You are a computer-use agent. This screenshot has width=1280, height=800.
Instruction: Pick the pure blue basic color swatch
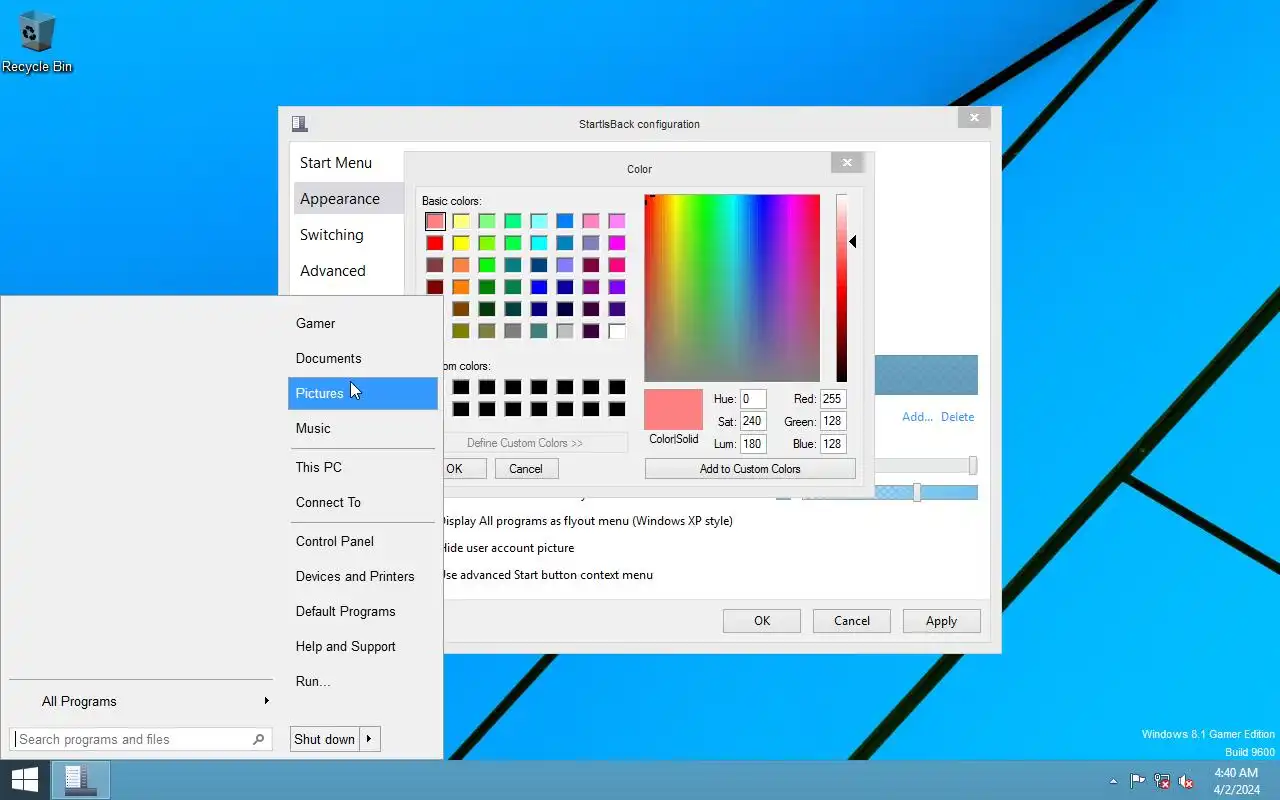tap(539, 287)
